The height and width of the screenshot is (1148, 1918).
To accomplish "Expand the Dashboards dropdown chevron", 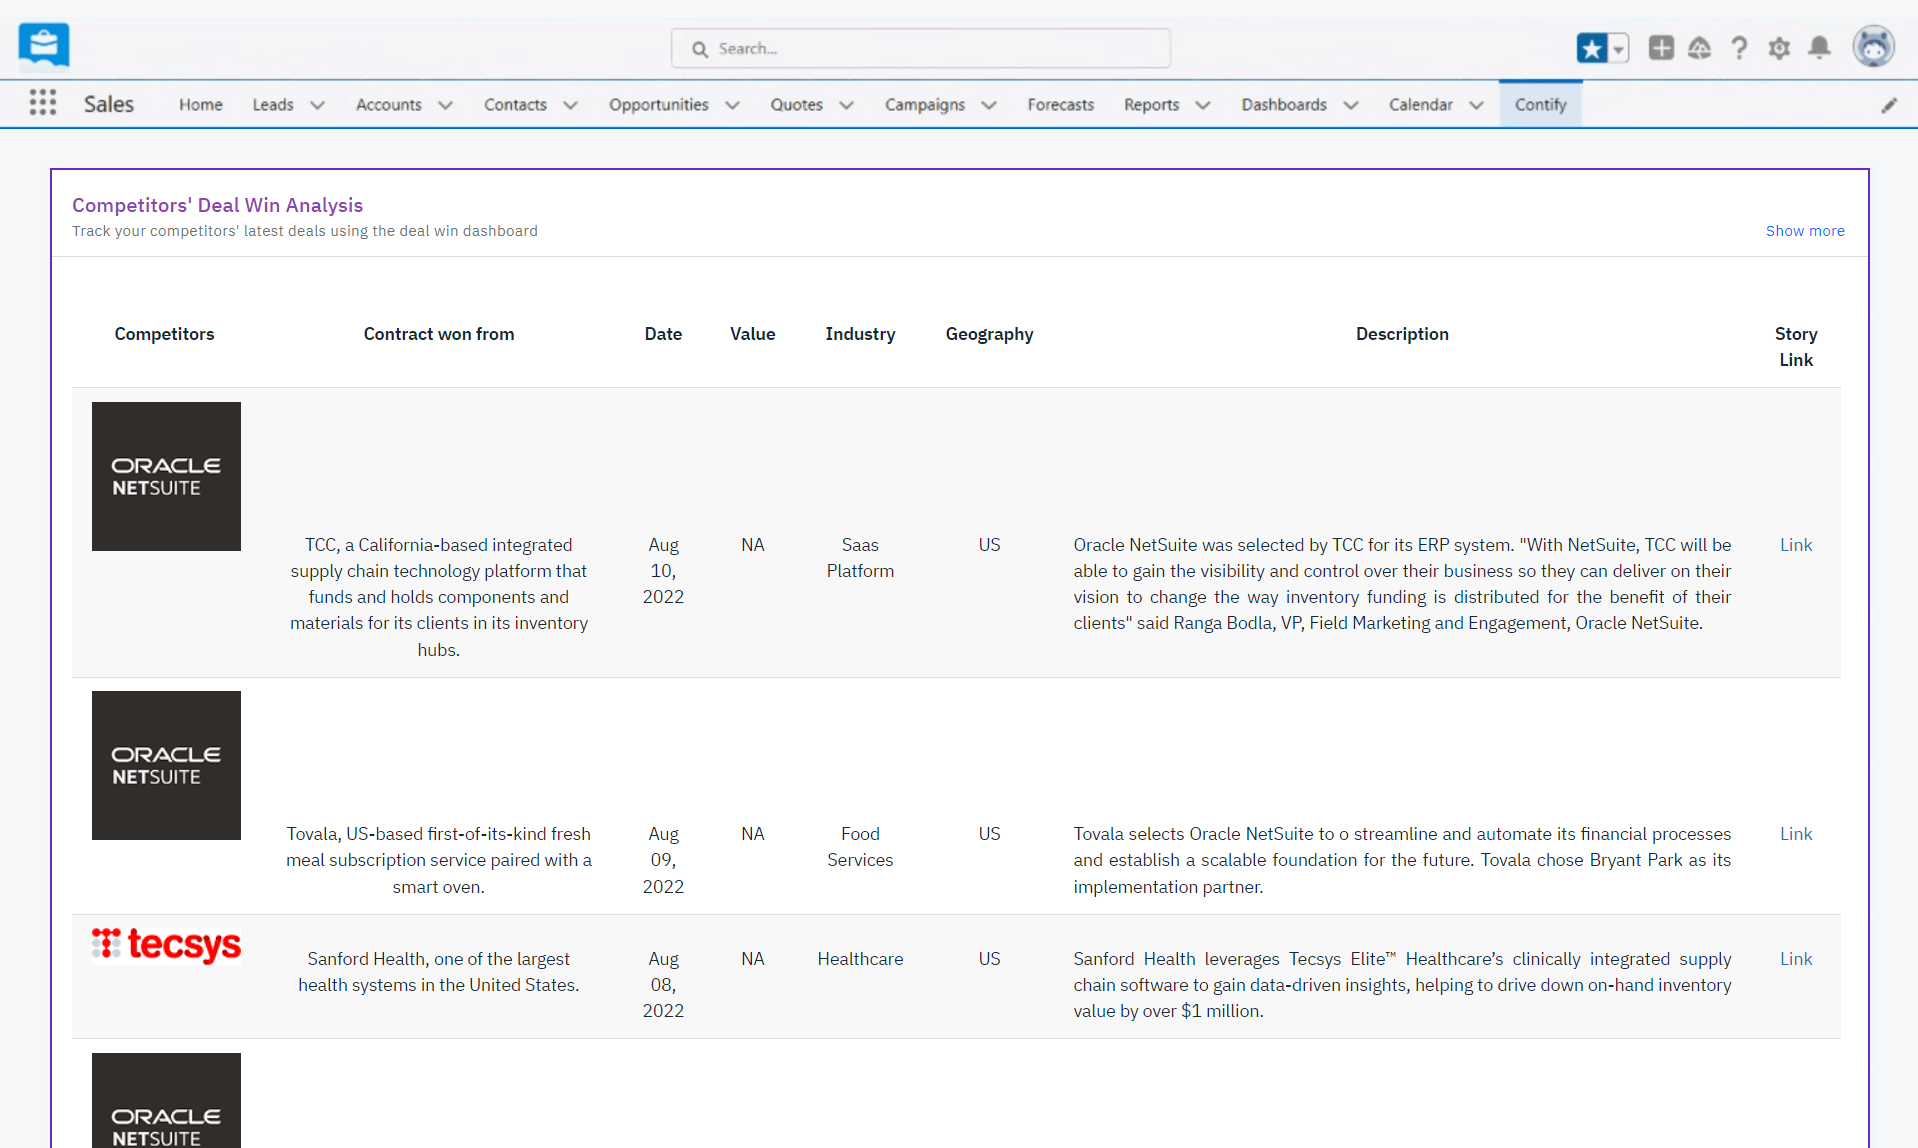I will (1351, 105).
